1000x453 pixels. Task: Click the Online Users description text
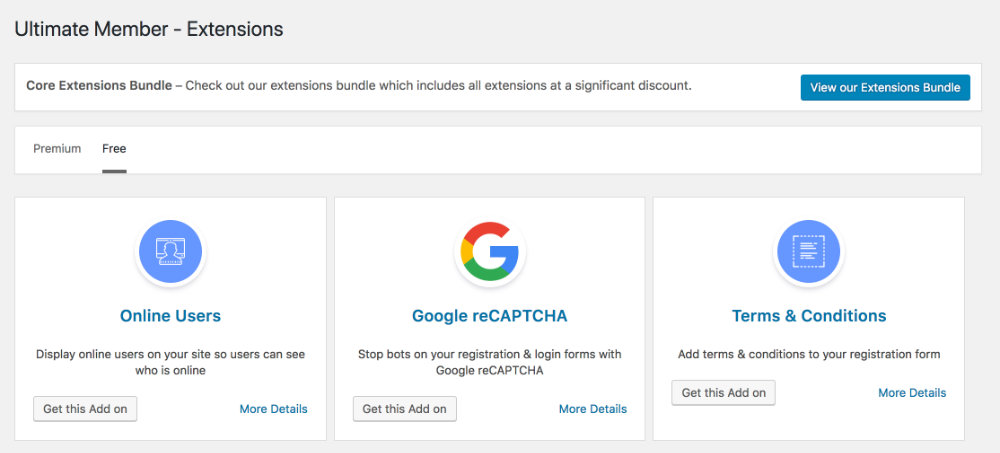170,362
